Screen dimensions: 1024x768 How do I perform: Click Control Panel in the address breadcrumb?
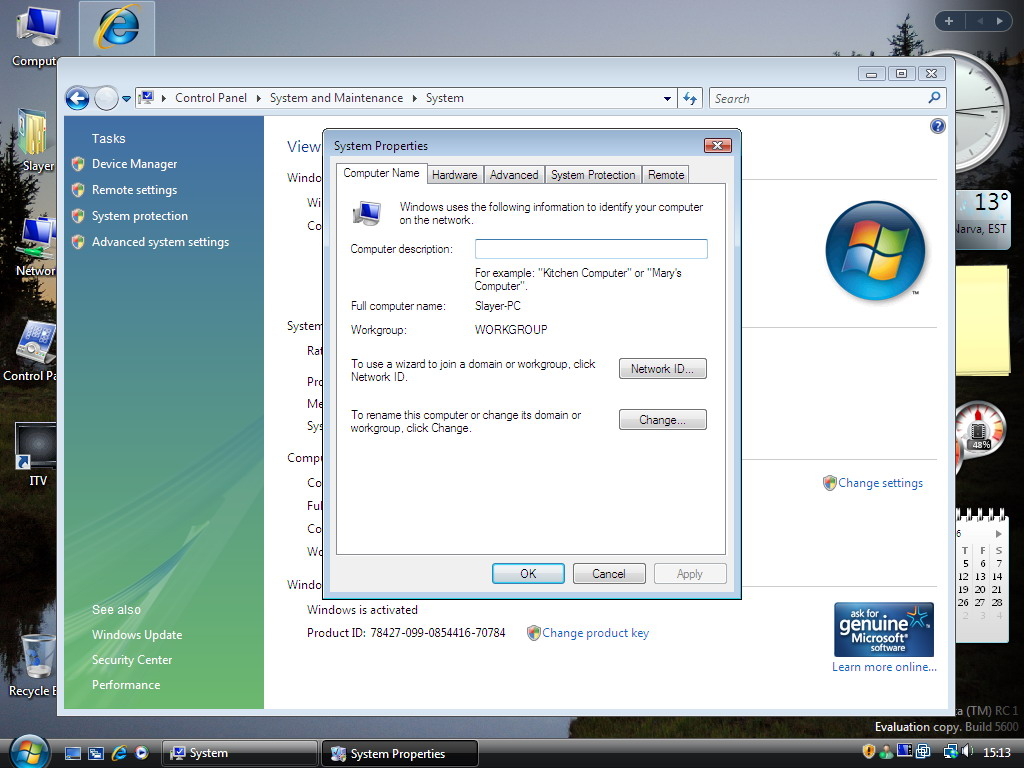pos(210,98)
